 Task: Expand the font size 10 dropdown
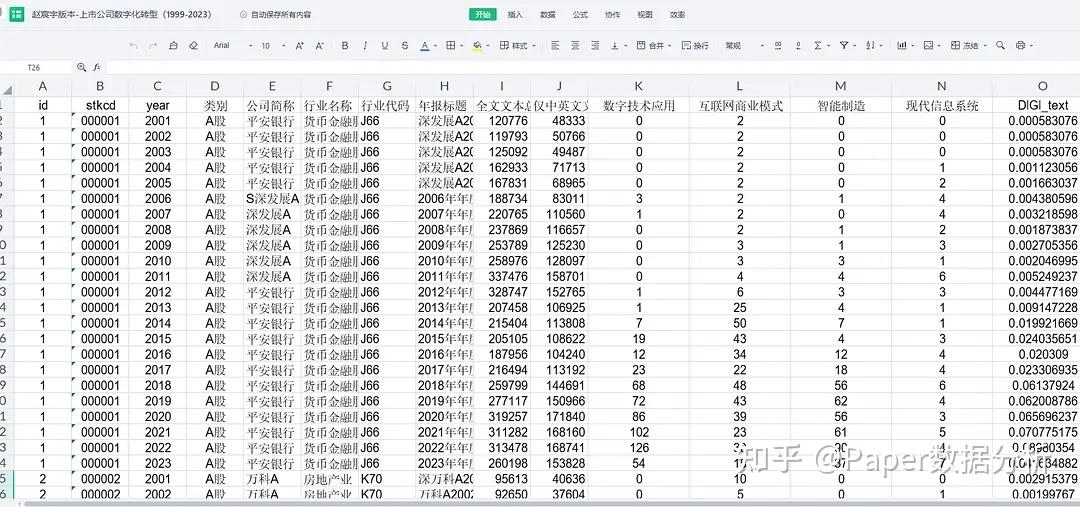273,45
